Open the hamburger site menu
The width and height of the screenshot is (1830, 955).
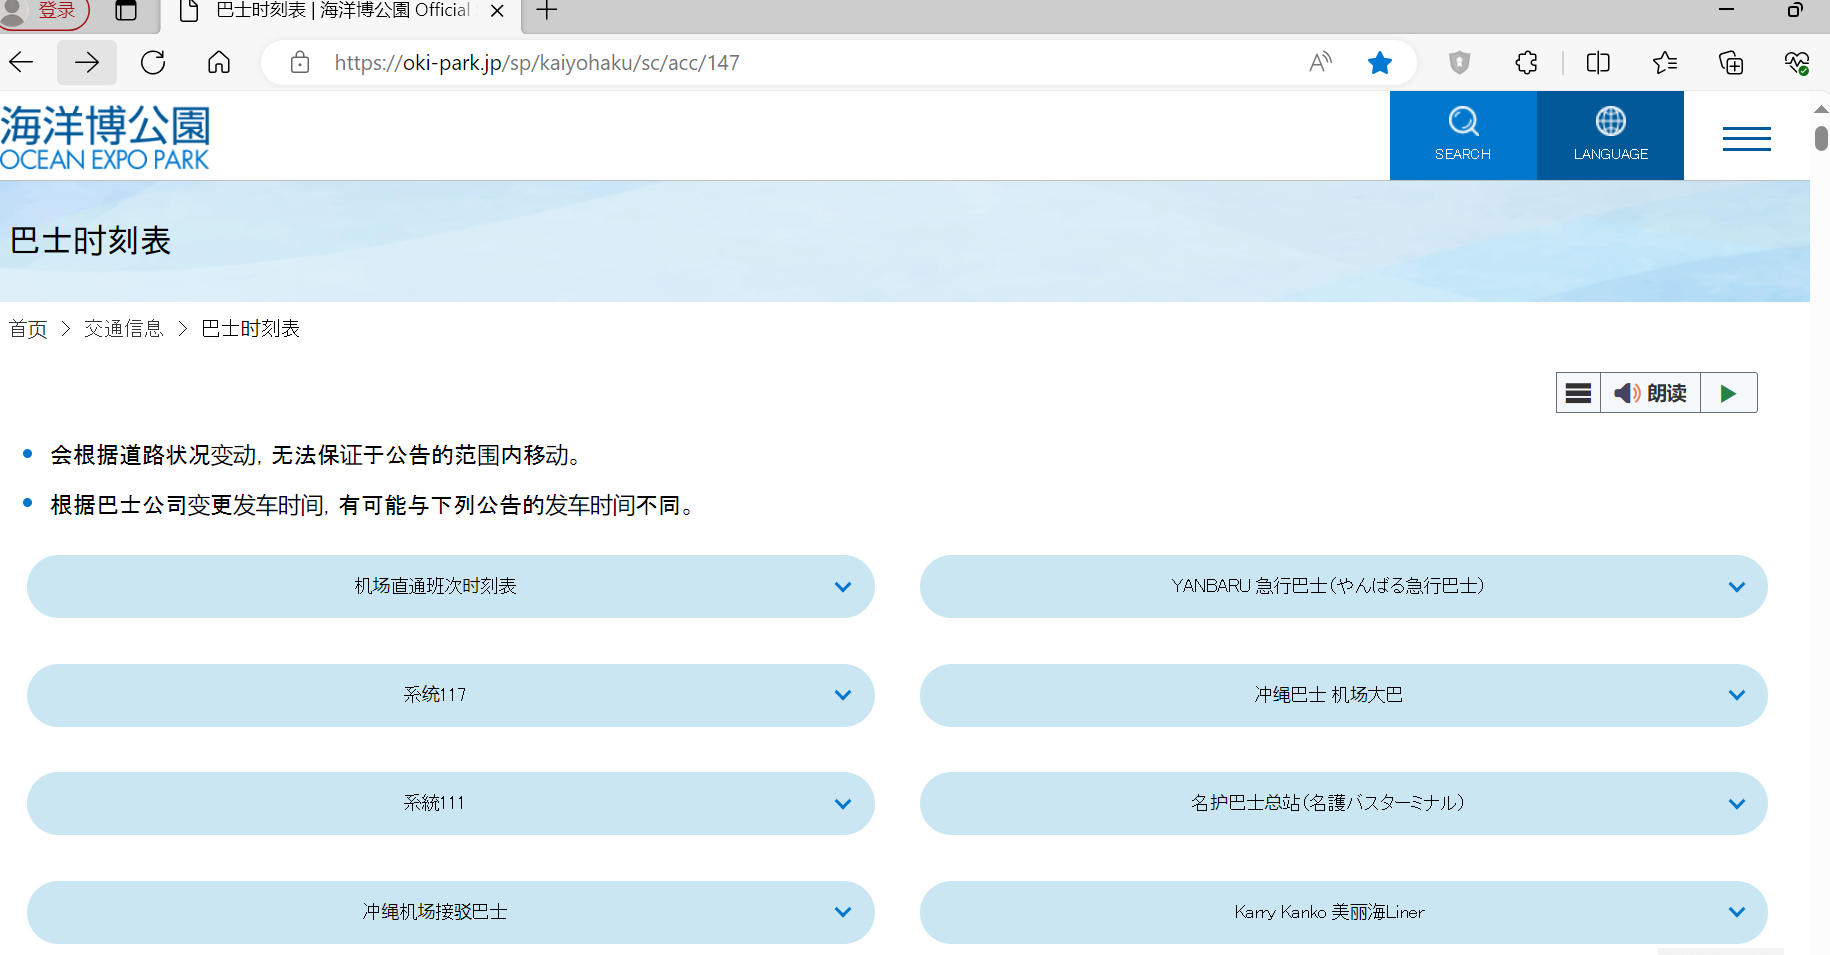point(1747,138)
